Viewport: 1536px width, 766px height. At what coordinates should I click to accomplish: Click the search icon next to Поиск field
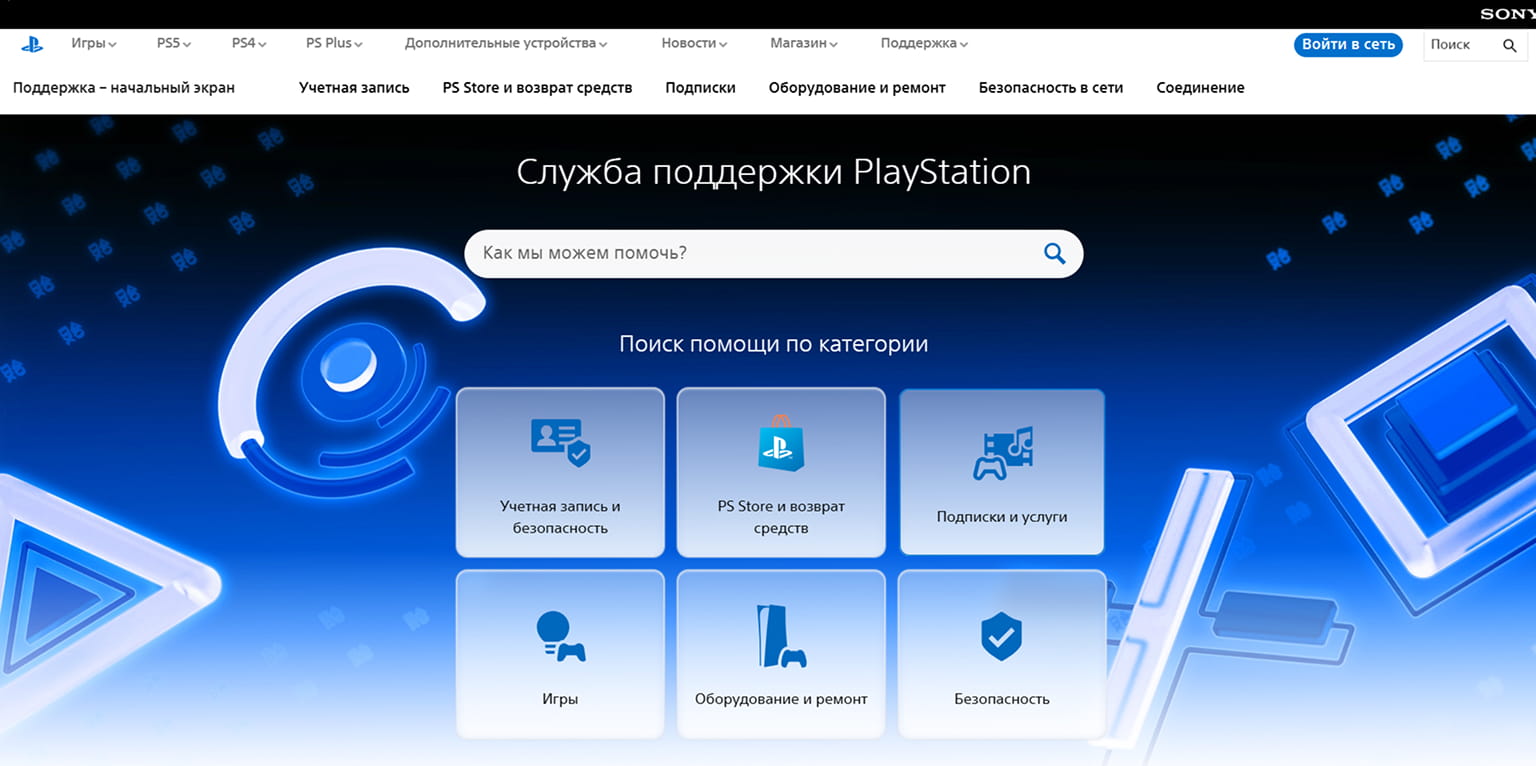click(1510, 45)
